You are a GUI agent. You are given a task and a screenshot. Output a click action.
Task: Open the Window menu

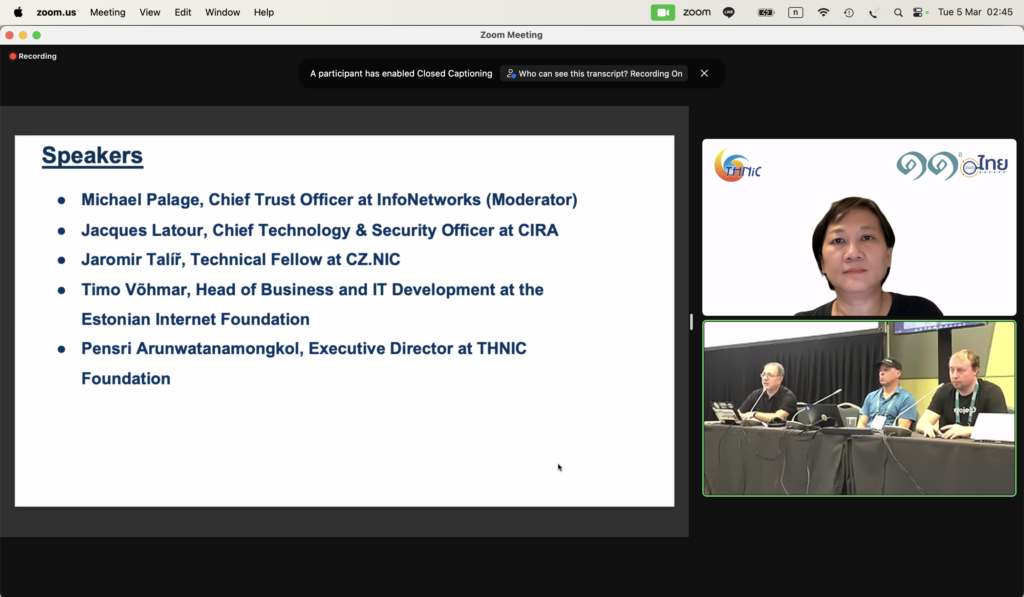(x=223, y=12)
